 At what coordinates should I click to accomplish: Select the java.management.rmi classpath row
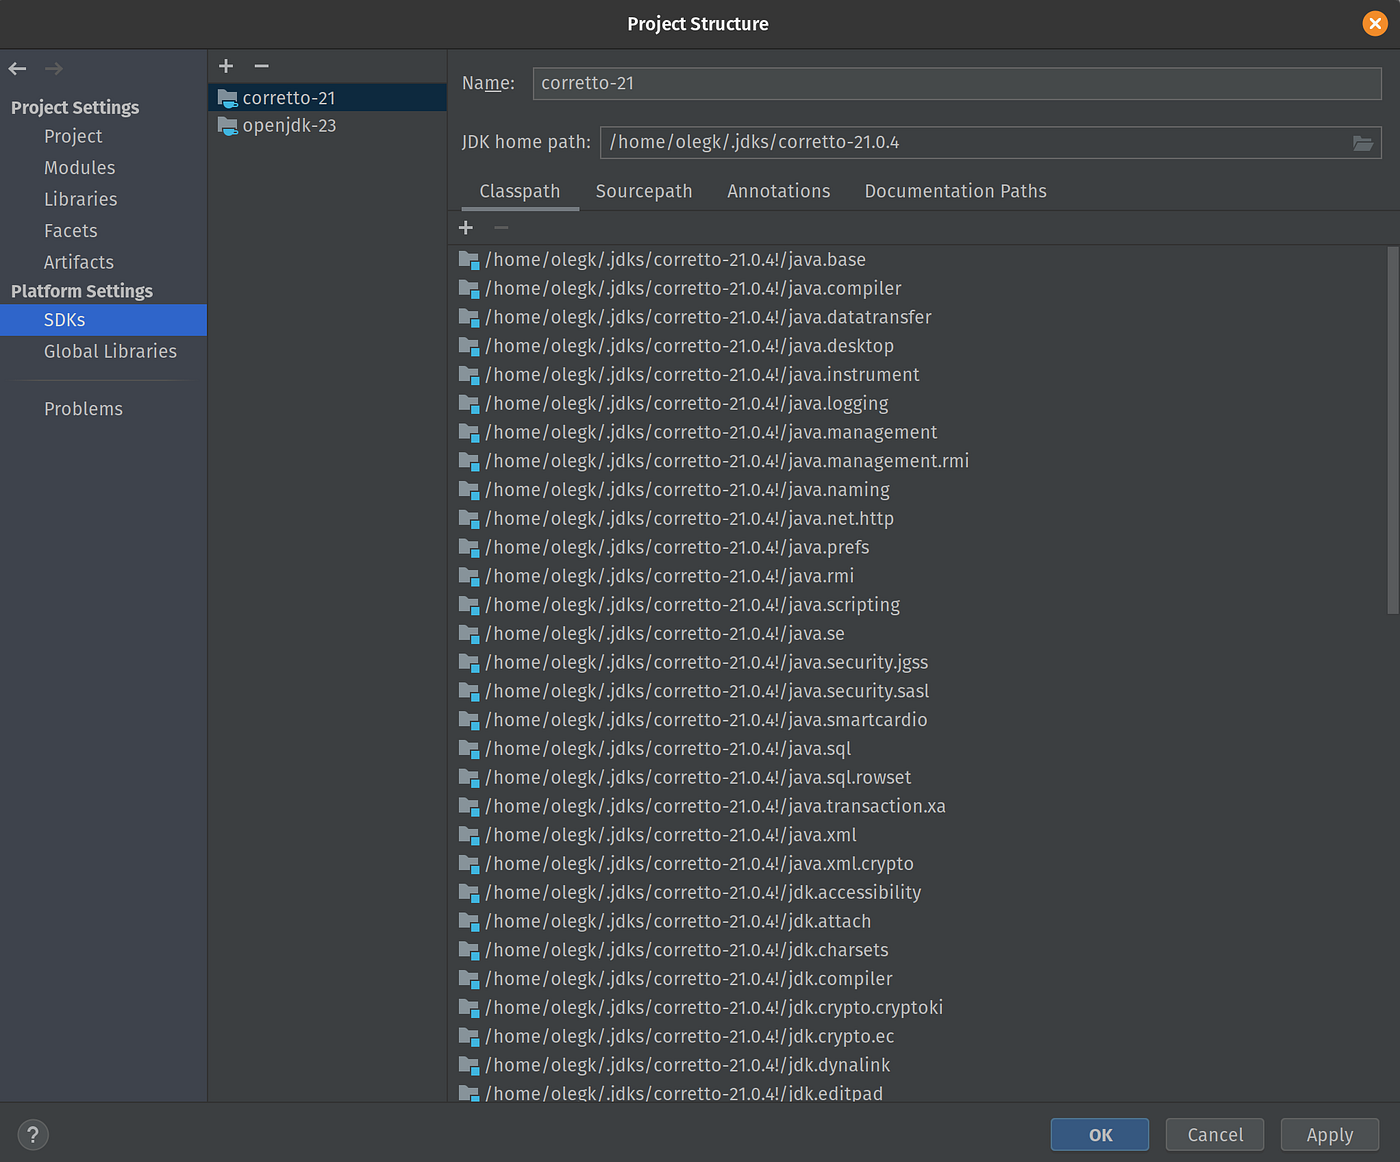(918, 461)
